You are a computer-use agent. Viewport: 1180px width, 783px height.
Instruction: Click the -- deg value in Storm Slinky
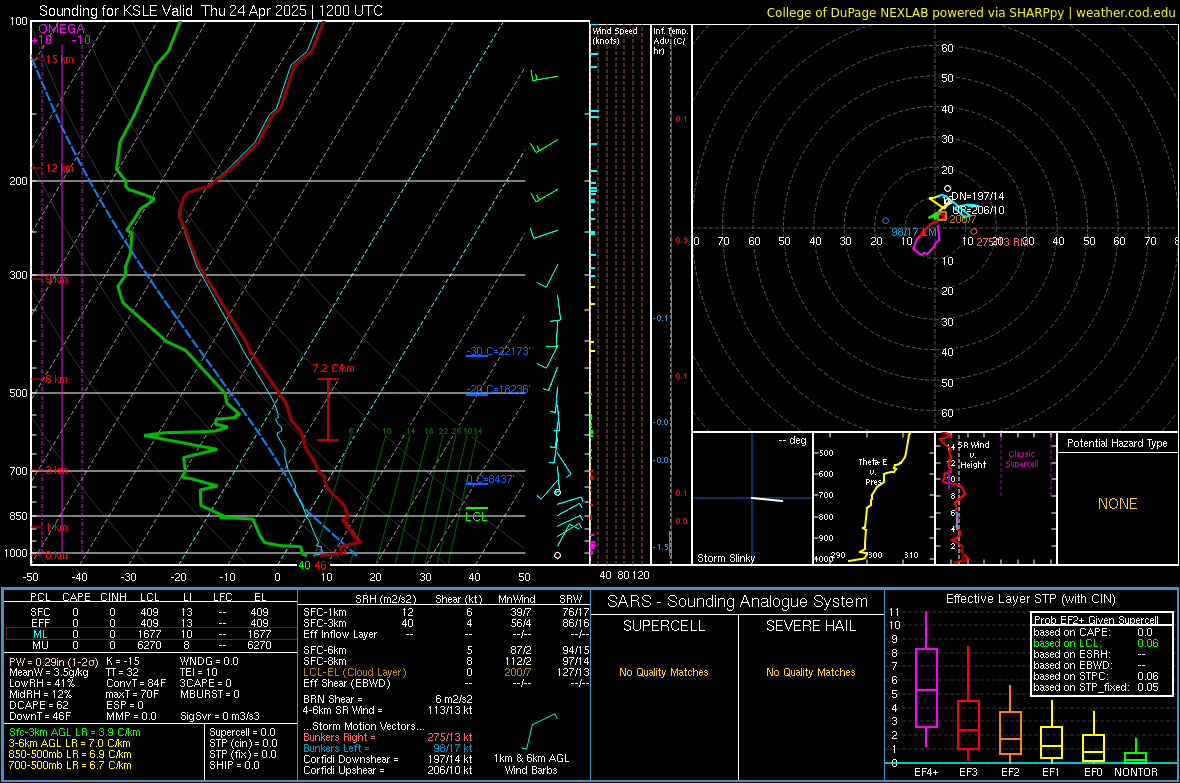pos(792,441)
